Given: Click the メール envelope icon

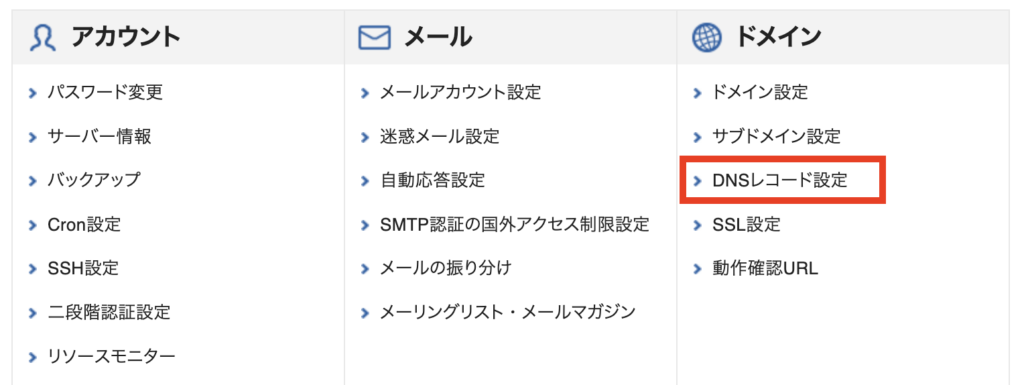Looking at the screenshot, I should pos(374,38).
